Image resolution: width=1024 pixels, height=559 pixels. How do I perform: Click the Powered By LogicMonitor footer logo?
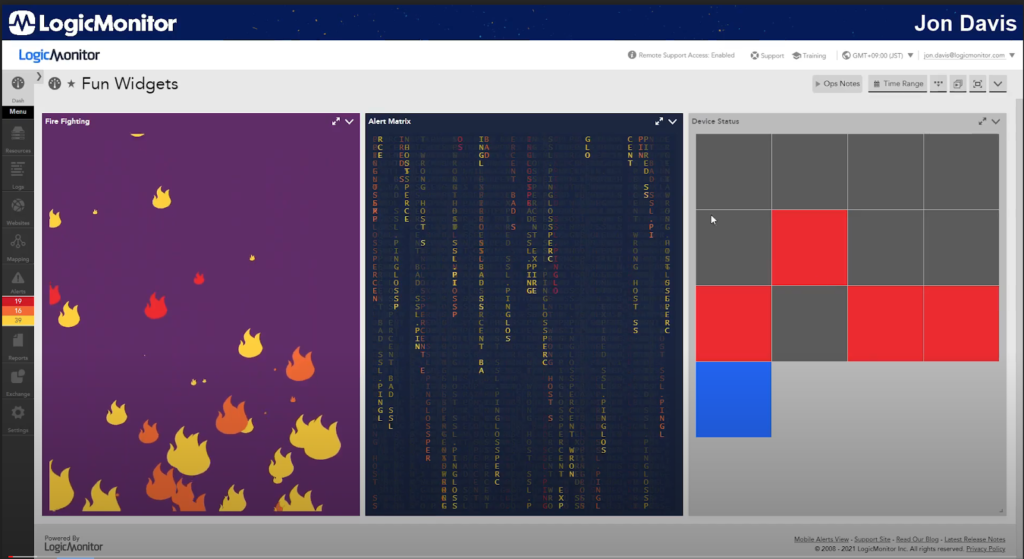pos(73,543)
